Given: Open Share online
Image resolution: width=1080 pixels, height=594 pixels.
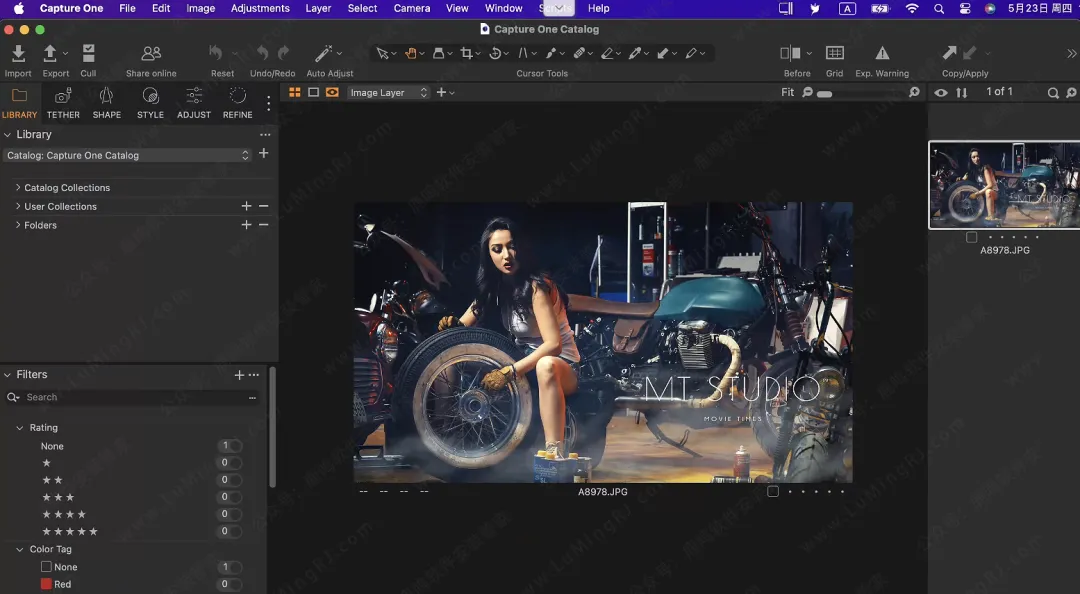Looking at the screenshot, I should [151, 54].
